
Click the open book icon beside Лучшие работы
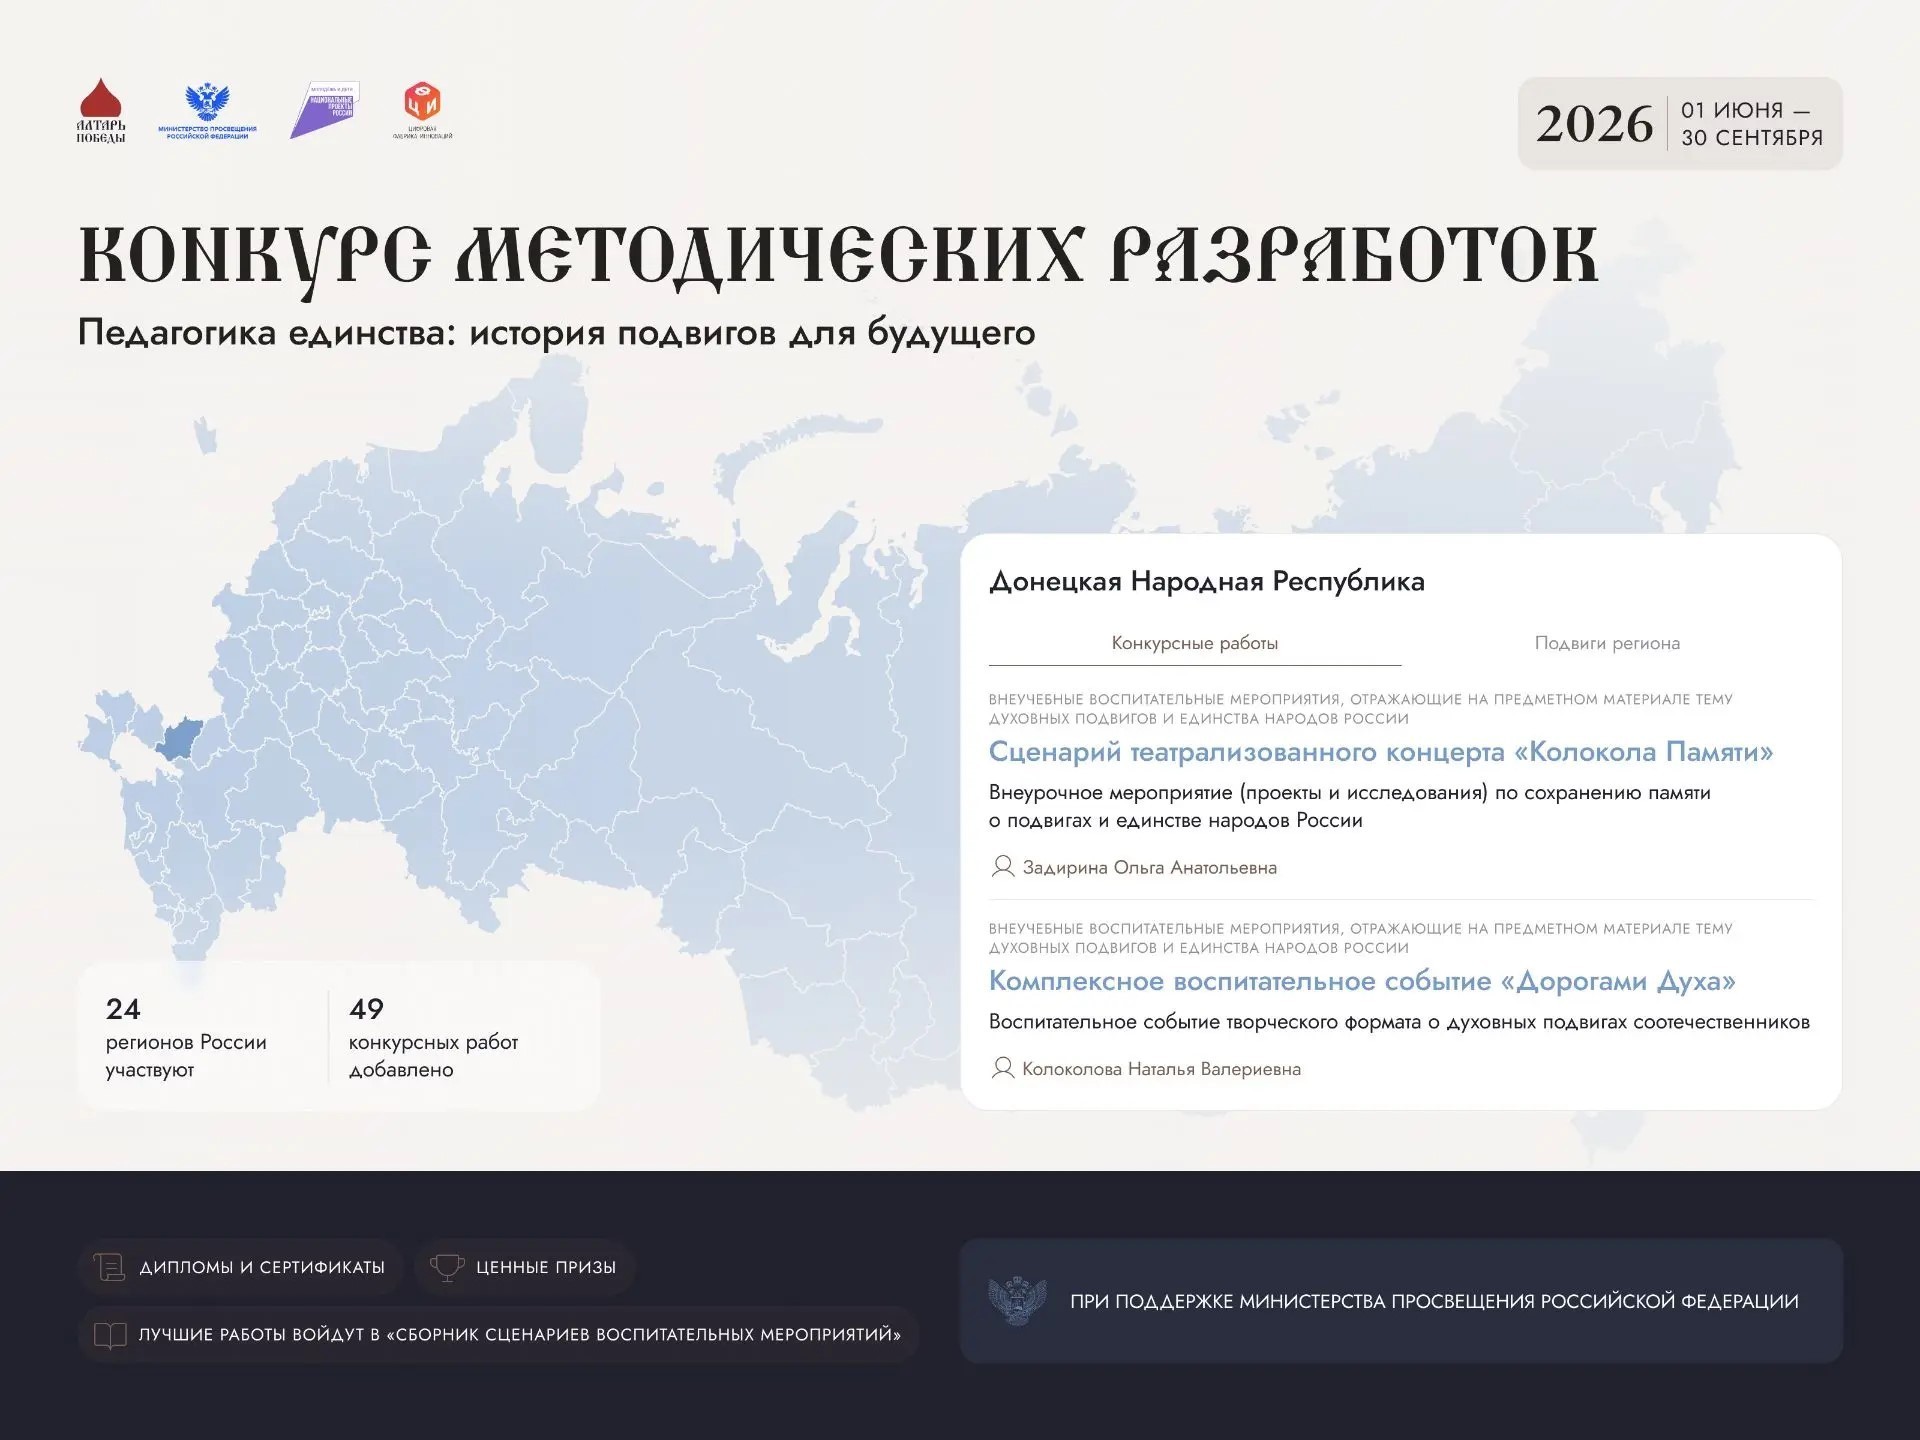[x=110, y=1335]
